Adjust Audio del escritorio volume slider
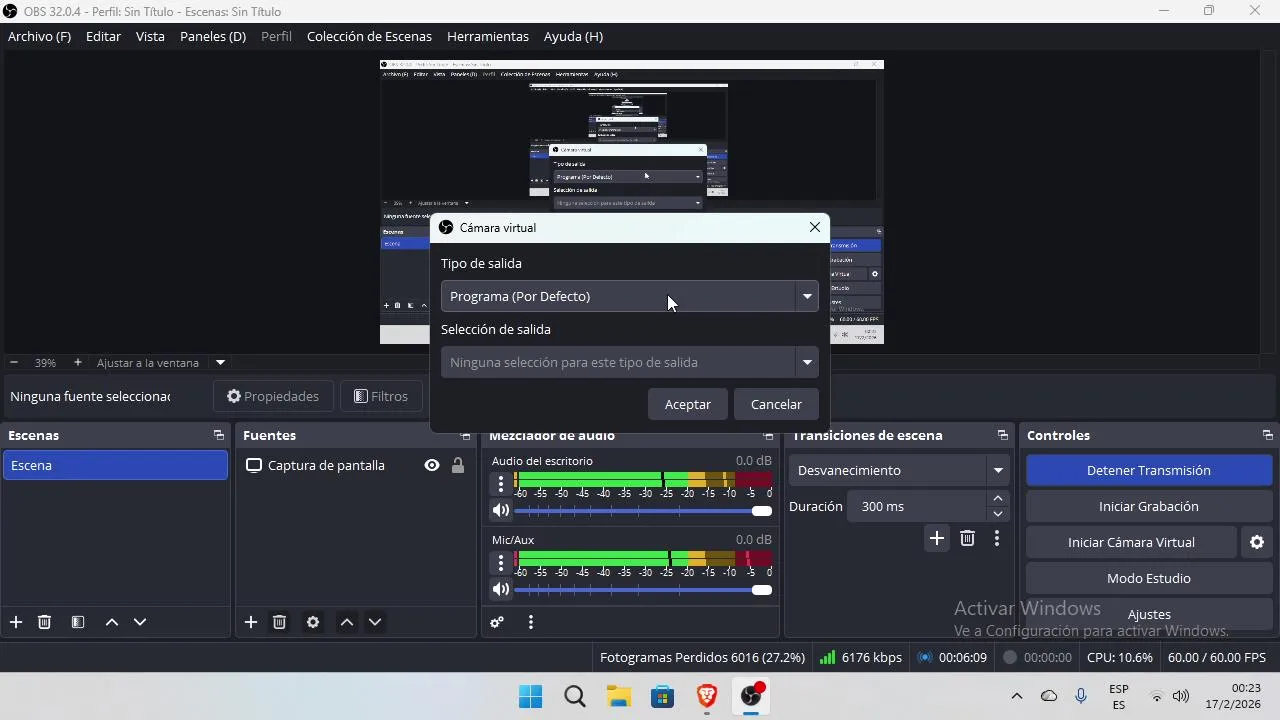 (x=643, y=510)
